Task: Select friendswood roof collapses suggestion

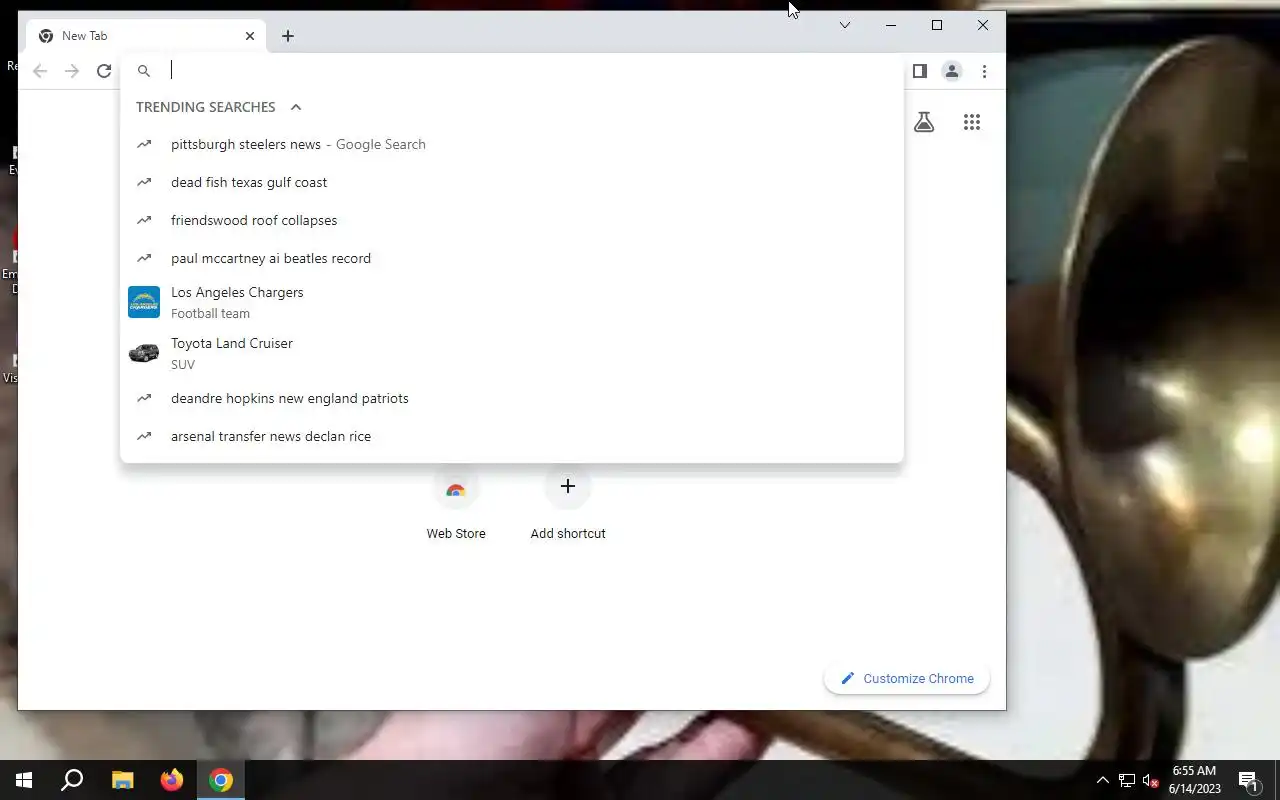Action: click(512, 220)
